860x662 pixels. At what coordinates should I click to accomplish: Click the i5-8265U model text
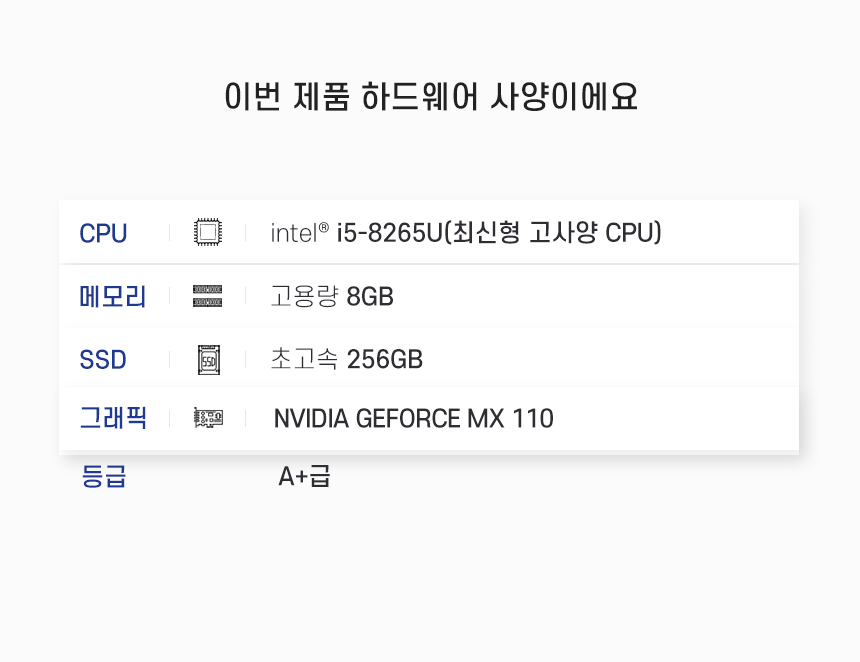[x=389, y=233]
